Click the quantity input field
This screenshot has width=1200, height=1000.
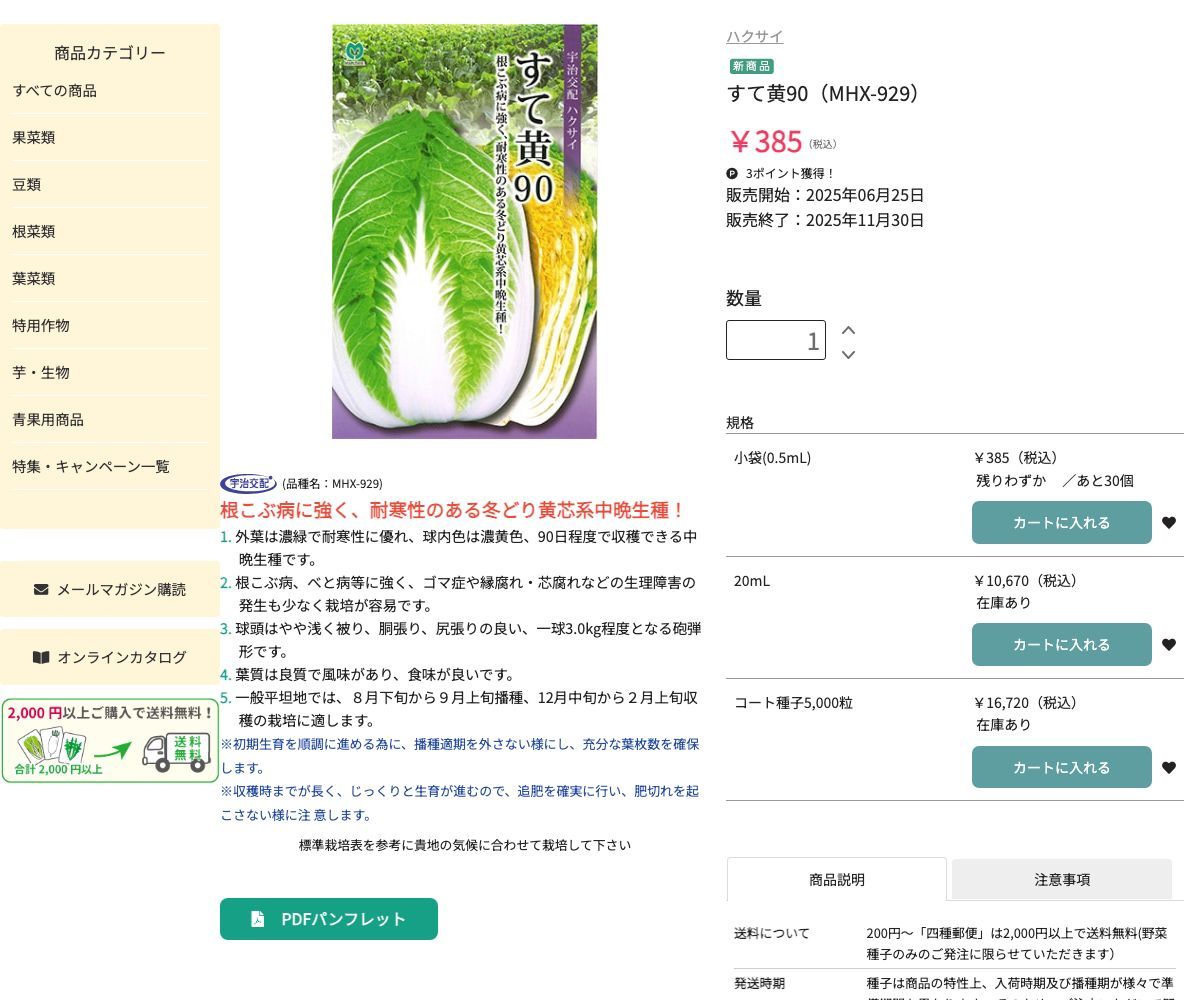[776, 340]
